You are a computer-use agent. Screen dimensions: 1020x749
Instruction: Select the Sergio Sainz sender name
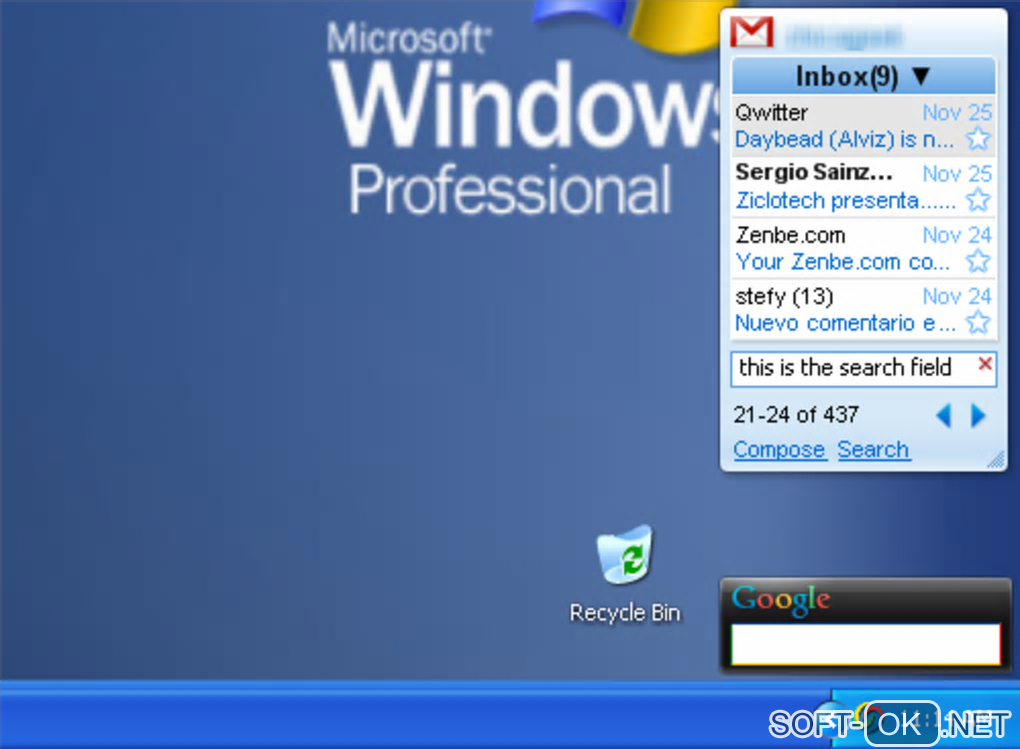[x=814, y=172]
